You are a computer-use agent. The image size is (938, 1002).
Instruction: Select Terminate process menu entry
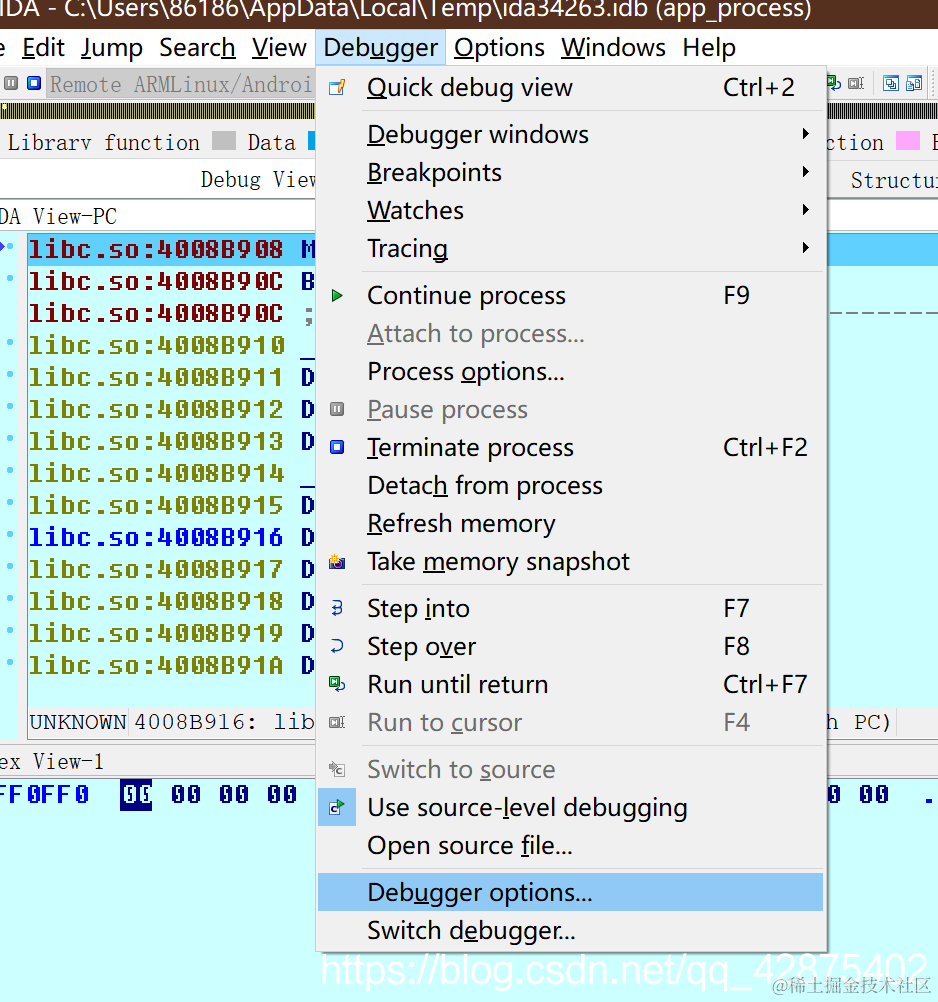pyautogui.click(x=570, y=447)
